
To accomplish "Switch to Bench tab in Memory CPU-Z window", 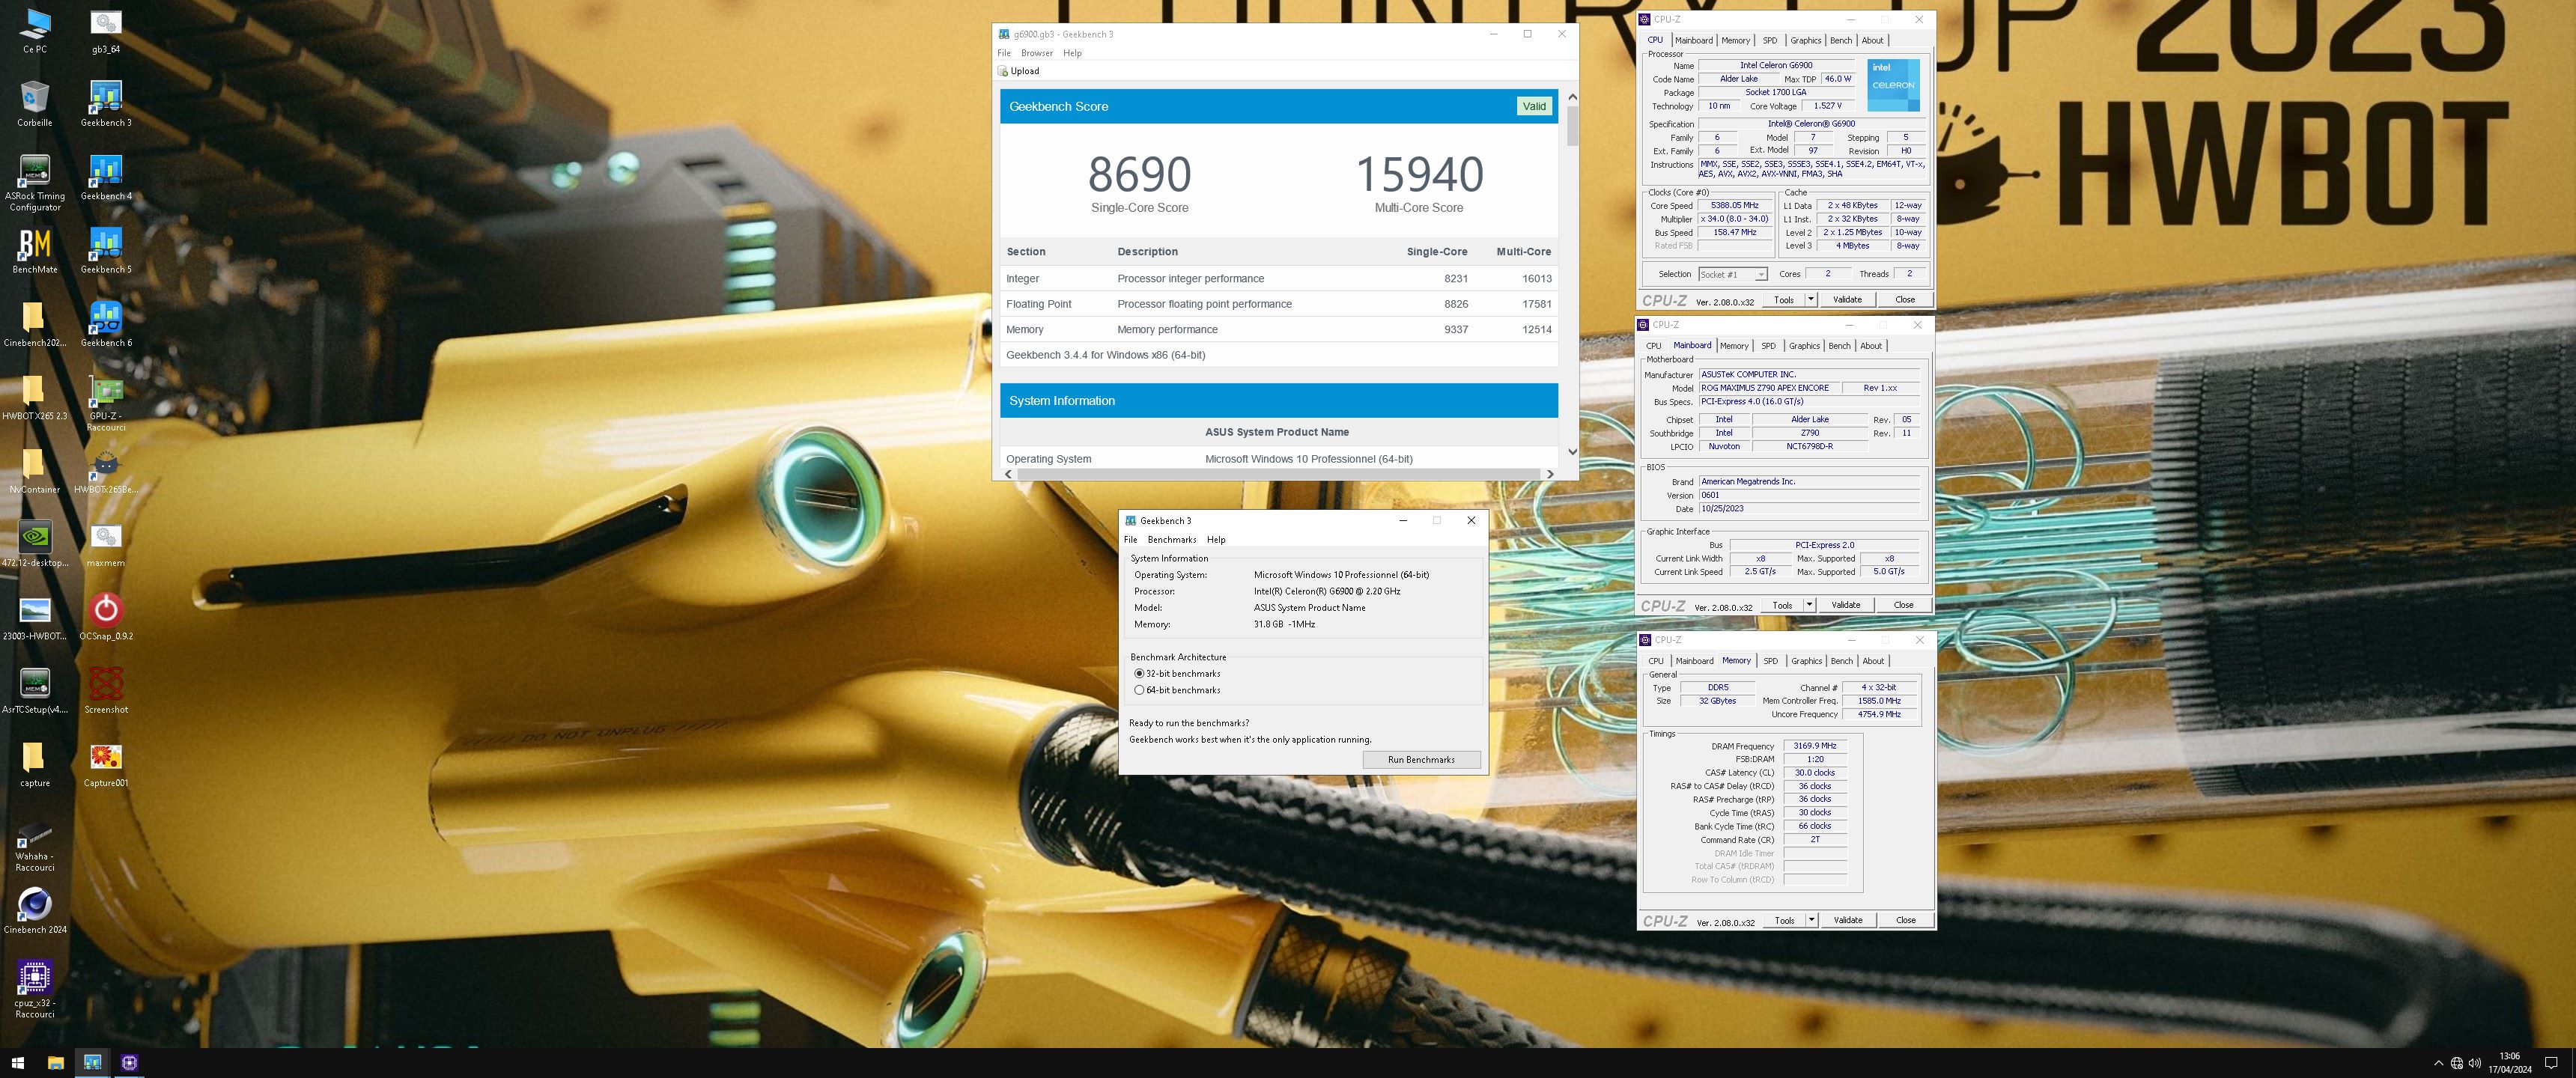I will tap(1842, 661).
